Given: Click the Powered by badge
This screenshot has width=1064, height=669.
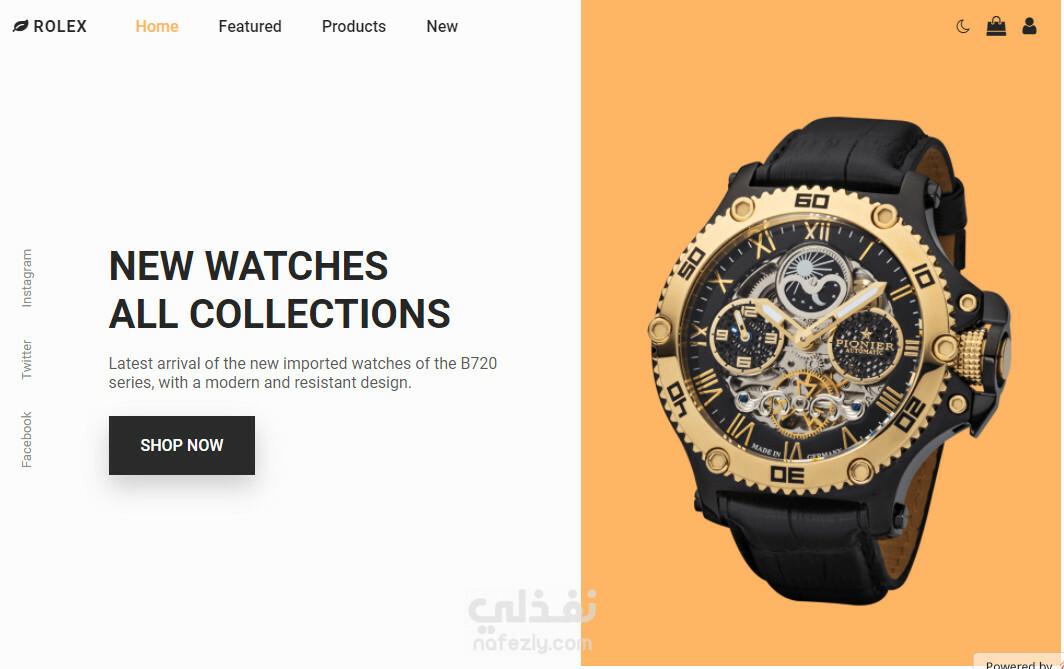Looking at the screenshot, I should (1018, 662).
